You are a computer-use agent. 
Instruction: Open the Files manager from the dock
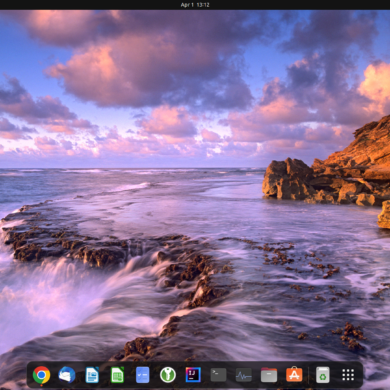(x=269, y=375)
